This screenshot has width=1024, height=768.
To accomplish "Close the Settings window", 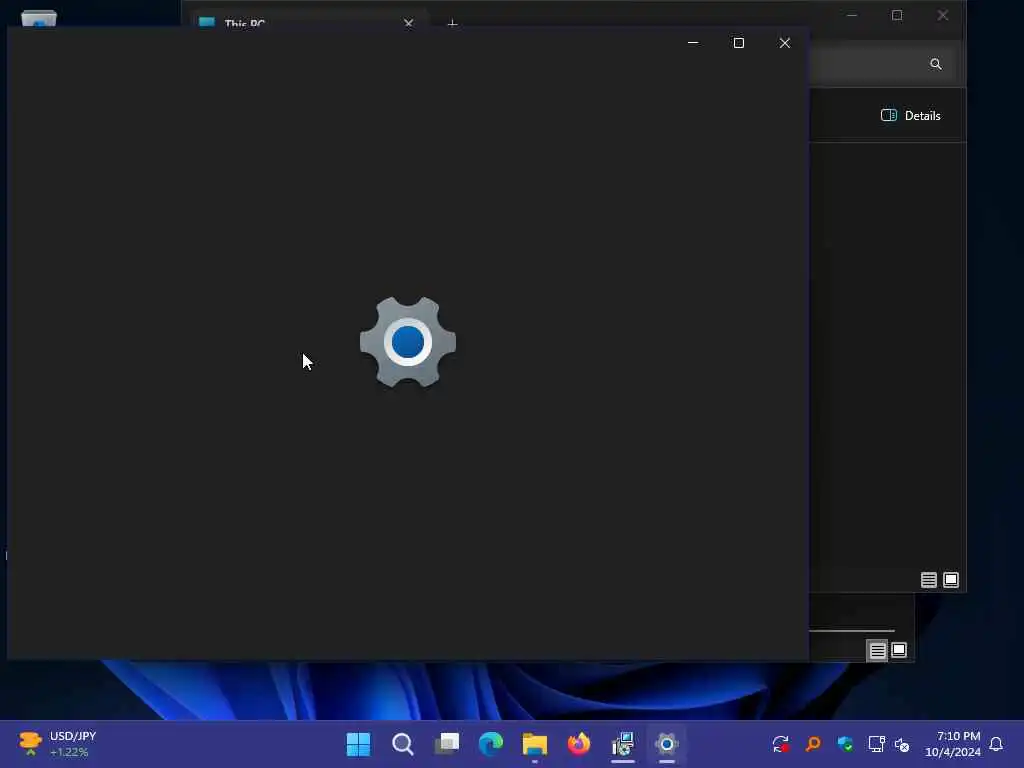I will [785, 43].
